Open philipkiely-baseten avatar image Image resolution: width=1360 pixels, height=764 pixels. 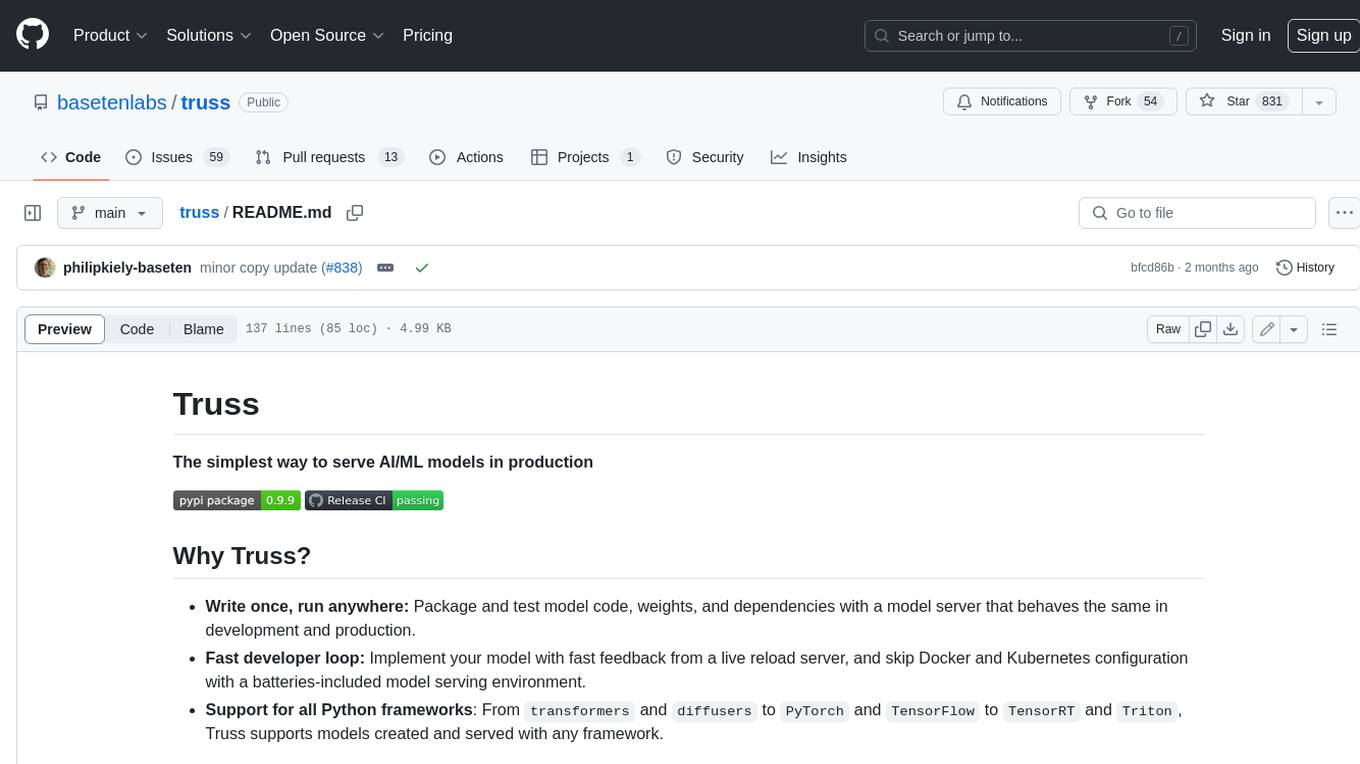[x=45, y=268]
